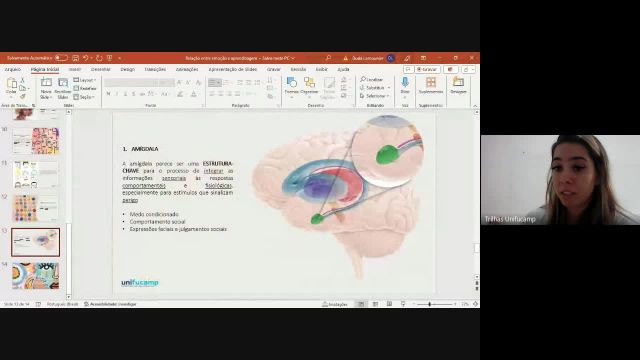Open the Design ribbon tab

point(127,69)
